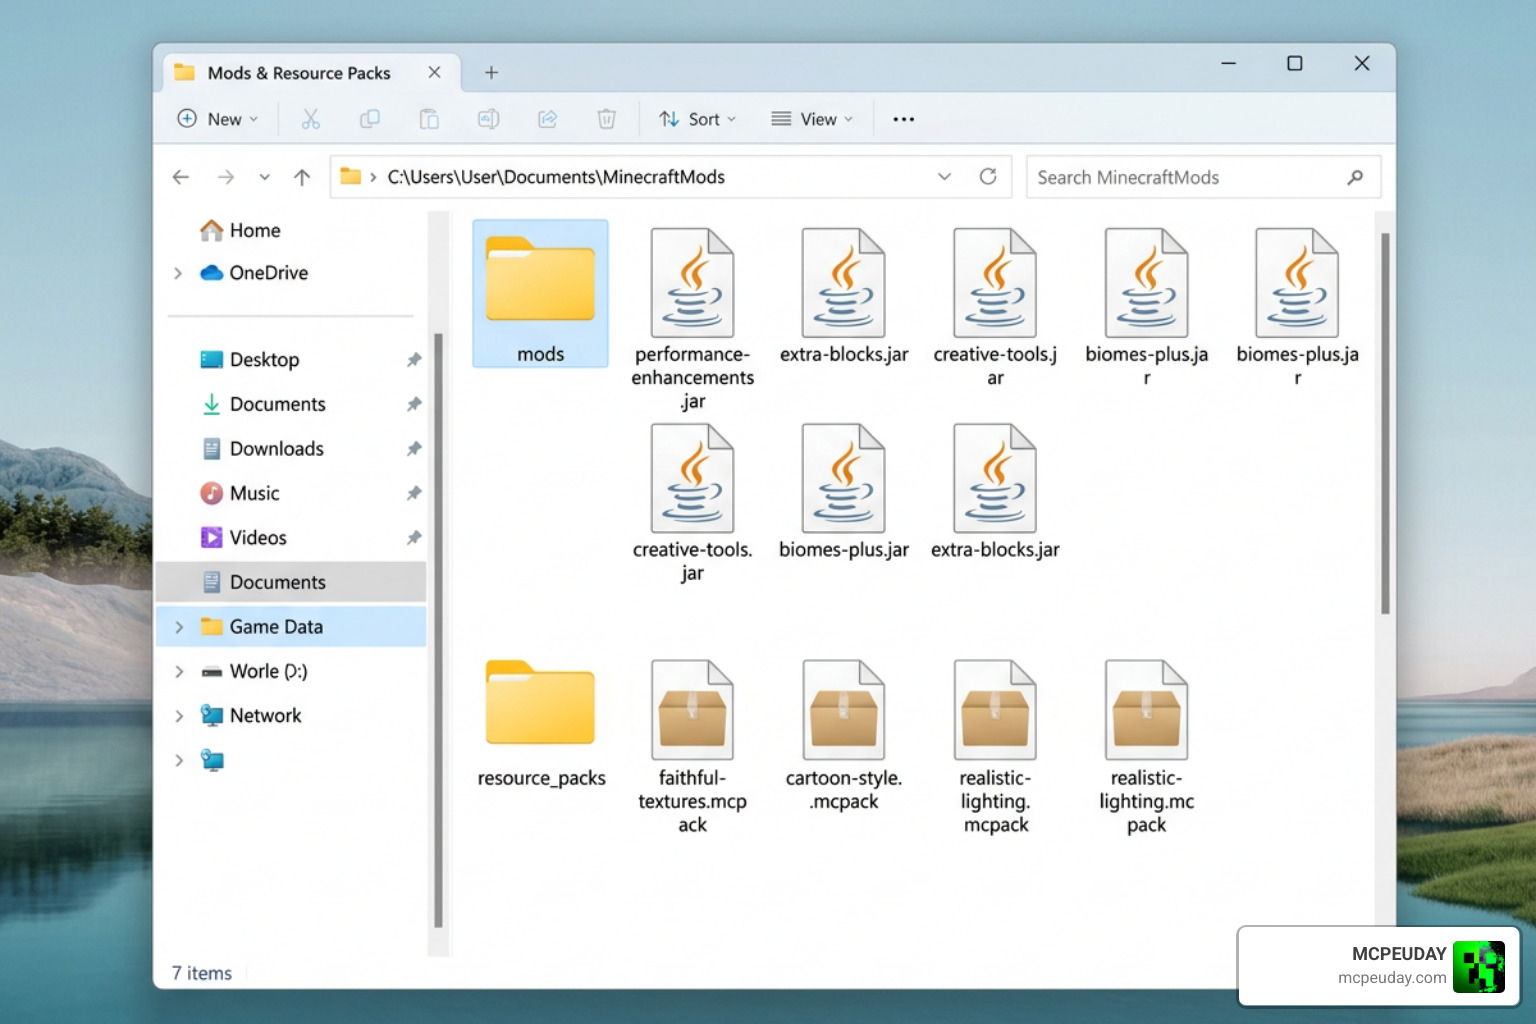Click the Copy icon in toolbar

coord(370,119)
